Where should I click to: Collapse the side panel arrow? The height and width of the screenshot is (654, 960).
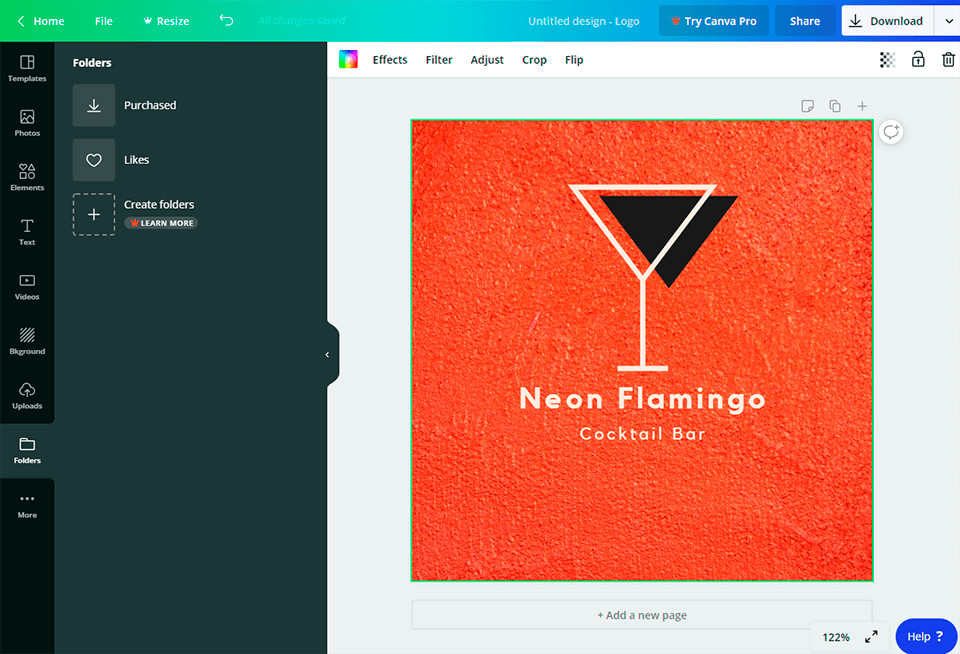coord(328,355)
